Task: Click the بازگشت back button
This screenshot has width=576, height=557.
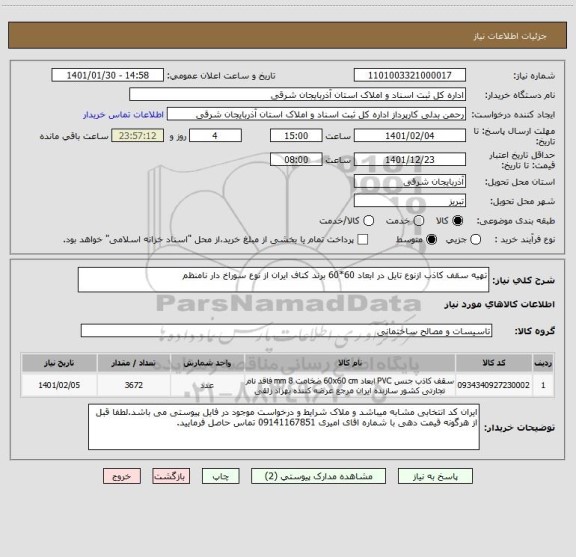Action: point(171,476)
